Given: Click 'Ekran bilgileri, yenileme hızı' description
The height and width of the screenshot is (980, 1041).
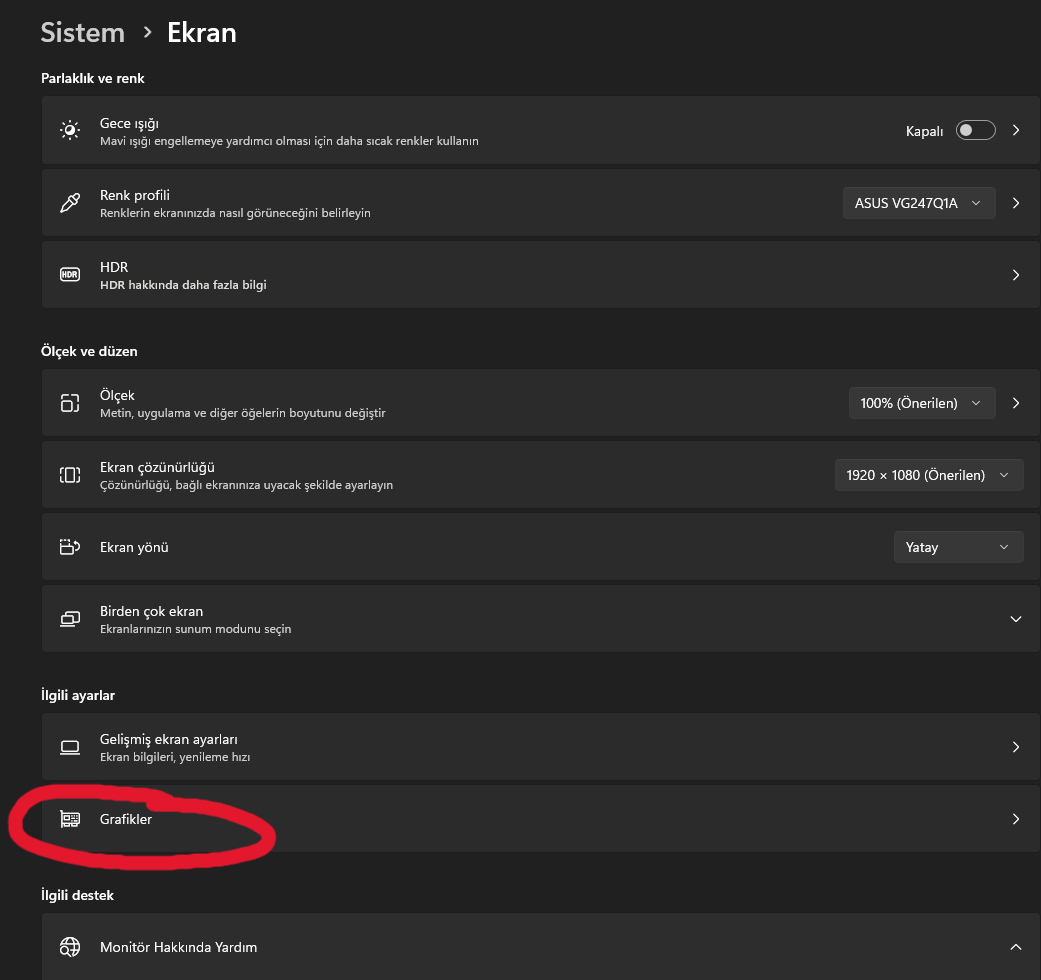Looking at the screenshot, I should (x=175, y=757).
